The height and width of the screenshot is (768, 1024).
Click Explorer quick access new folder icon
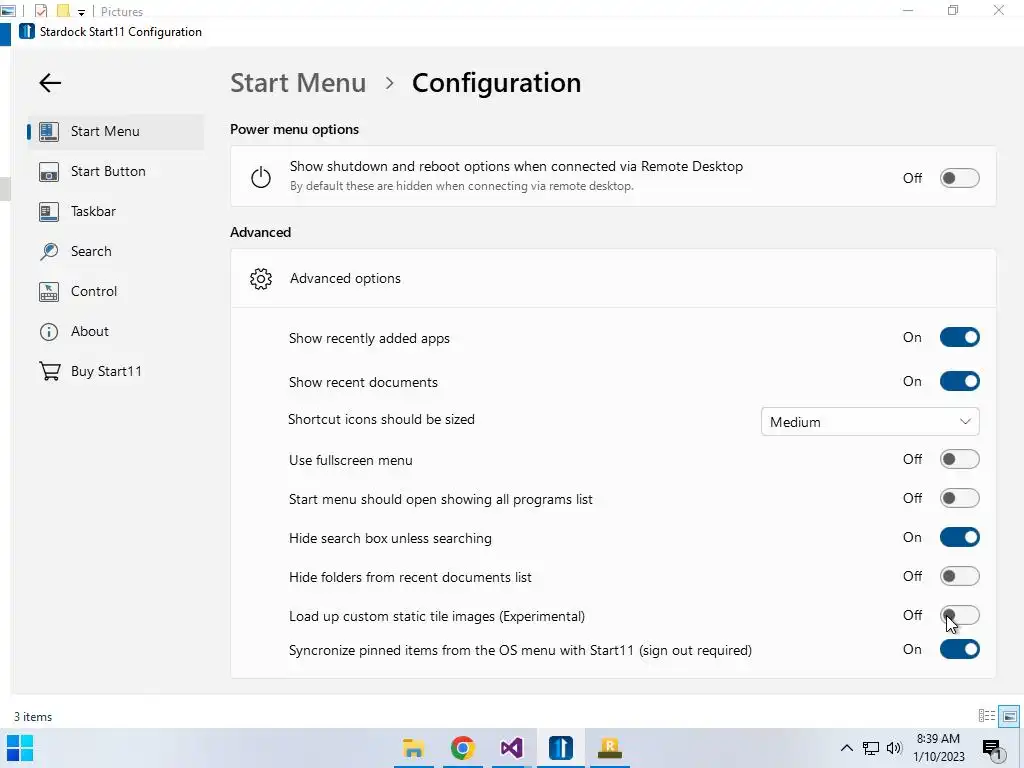pos(63,10)
